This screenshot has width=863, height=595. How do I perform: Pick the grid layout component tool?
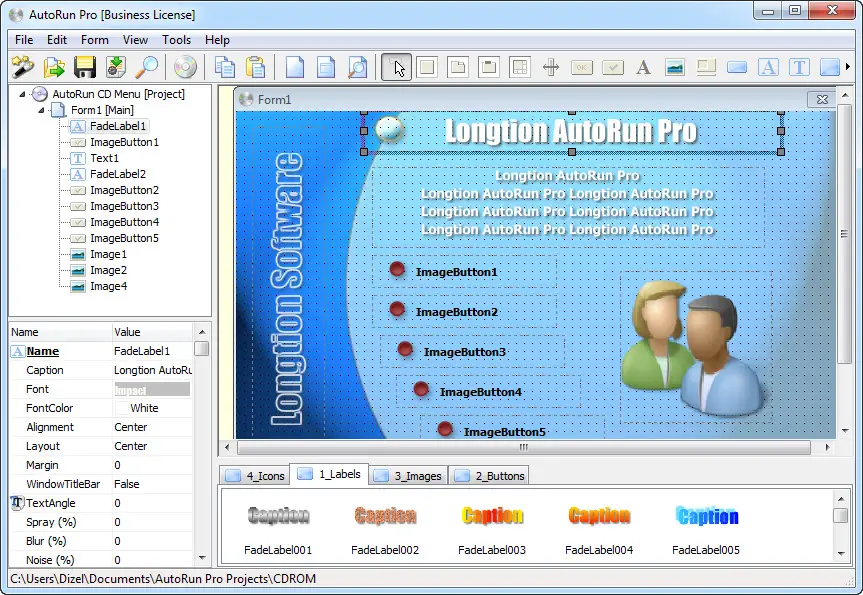click(x=520, y=67)
